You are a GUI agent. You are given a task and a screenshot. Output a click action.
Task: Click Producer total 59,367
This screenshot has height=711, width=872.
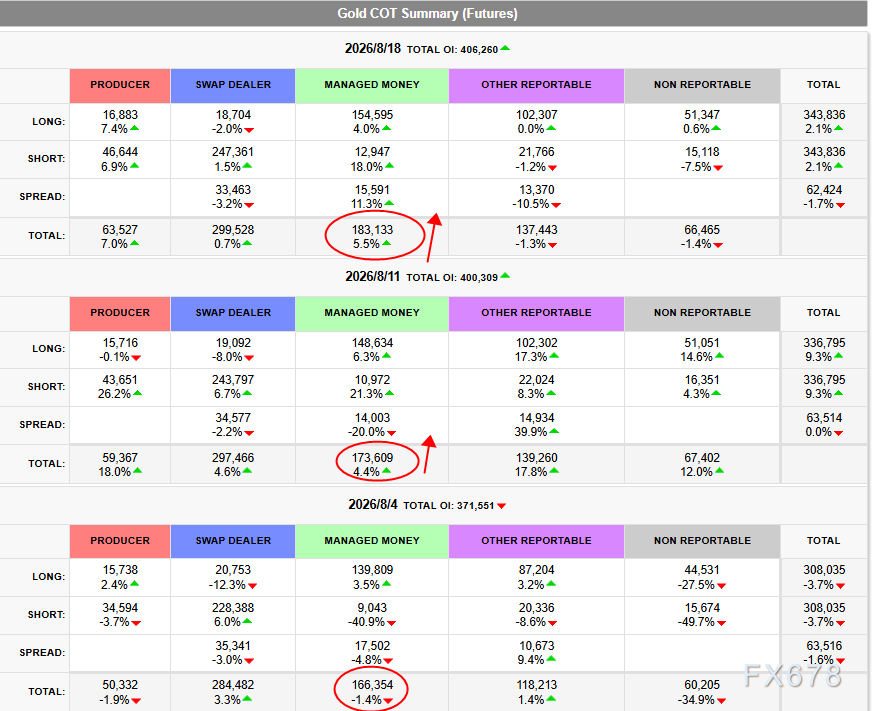click(x=120, y=458)
